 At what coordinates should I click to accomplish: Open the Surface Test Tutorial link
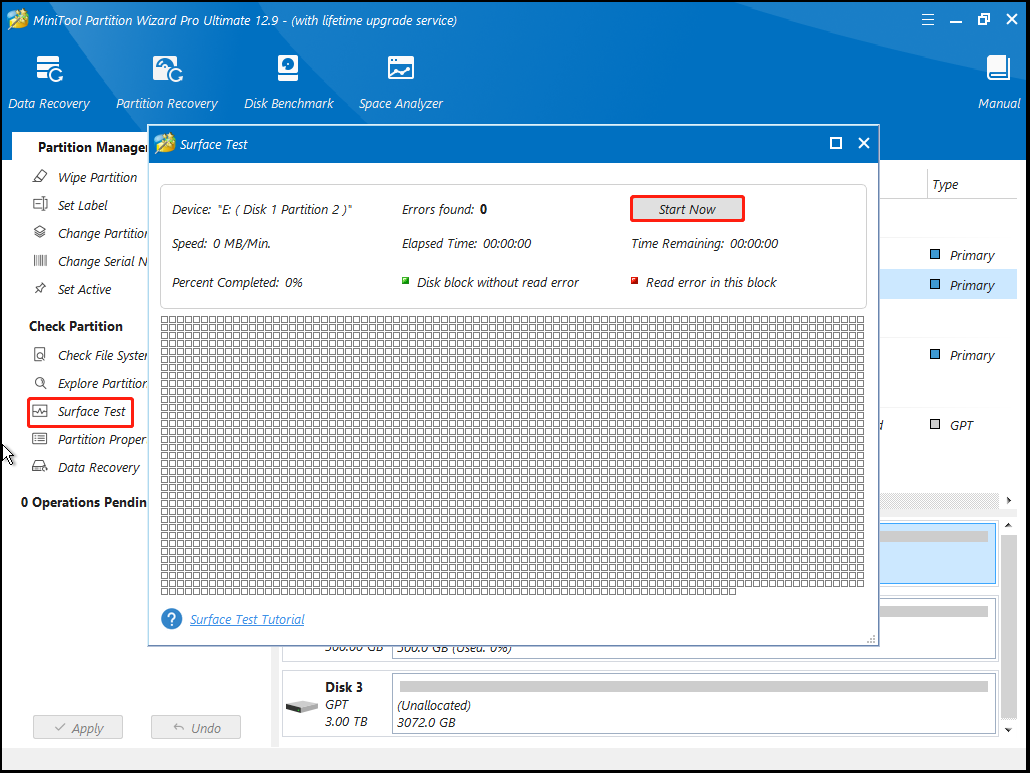point(247,619)
